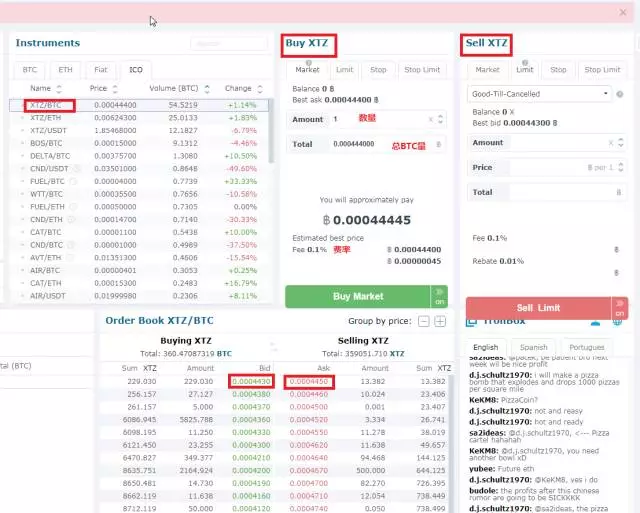Mark AIR/BTC as favorite via row marker
The width and height of the screenshot is (640, 513).
pos(22,271)
